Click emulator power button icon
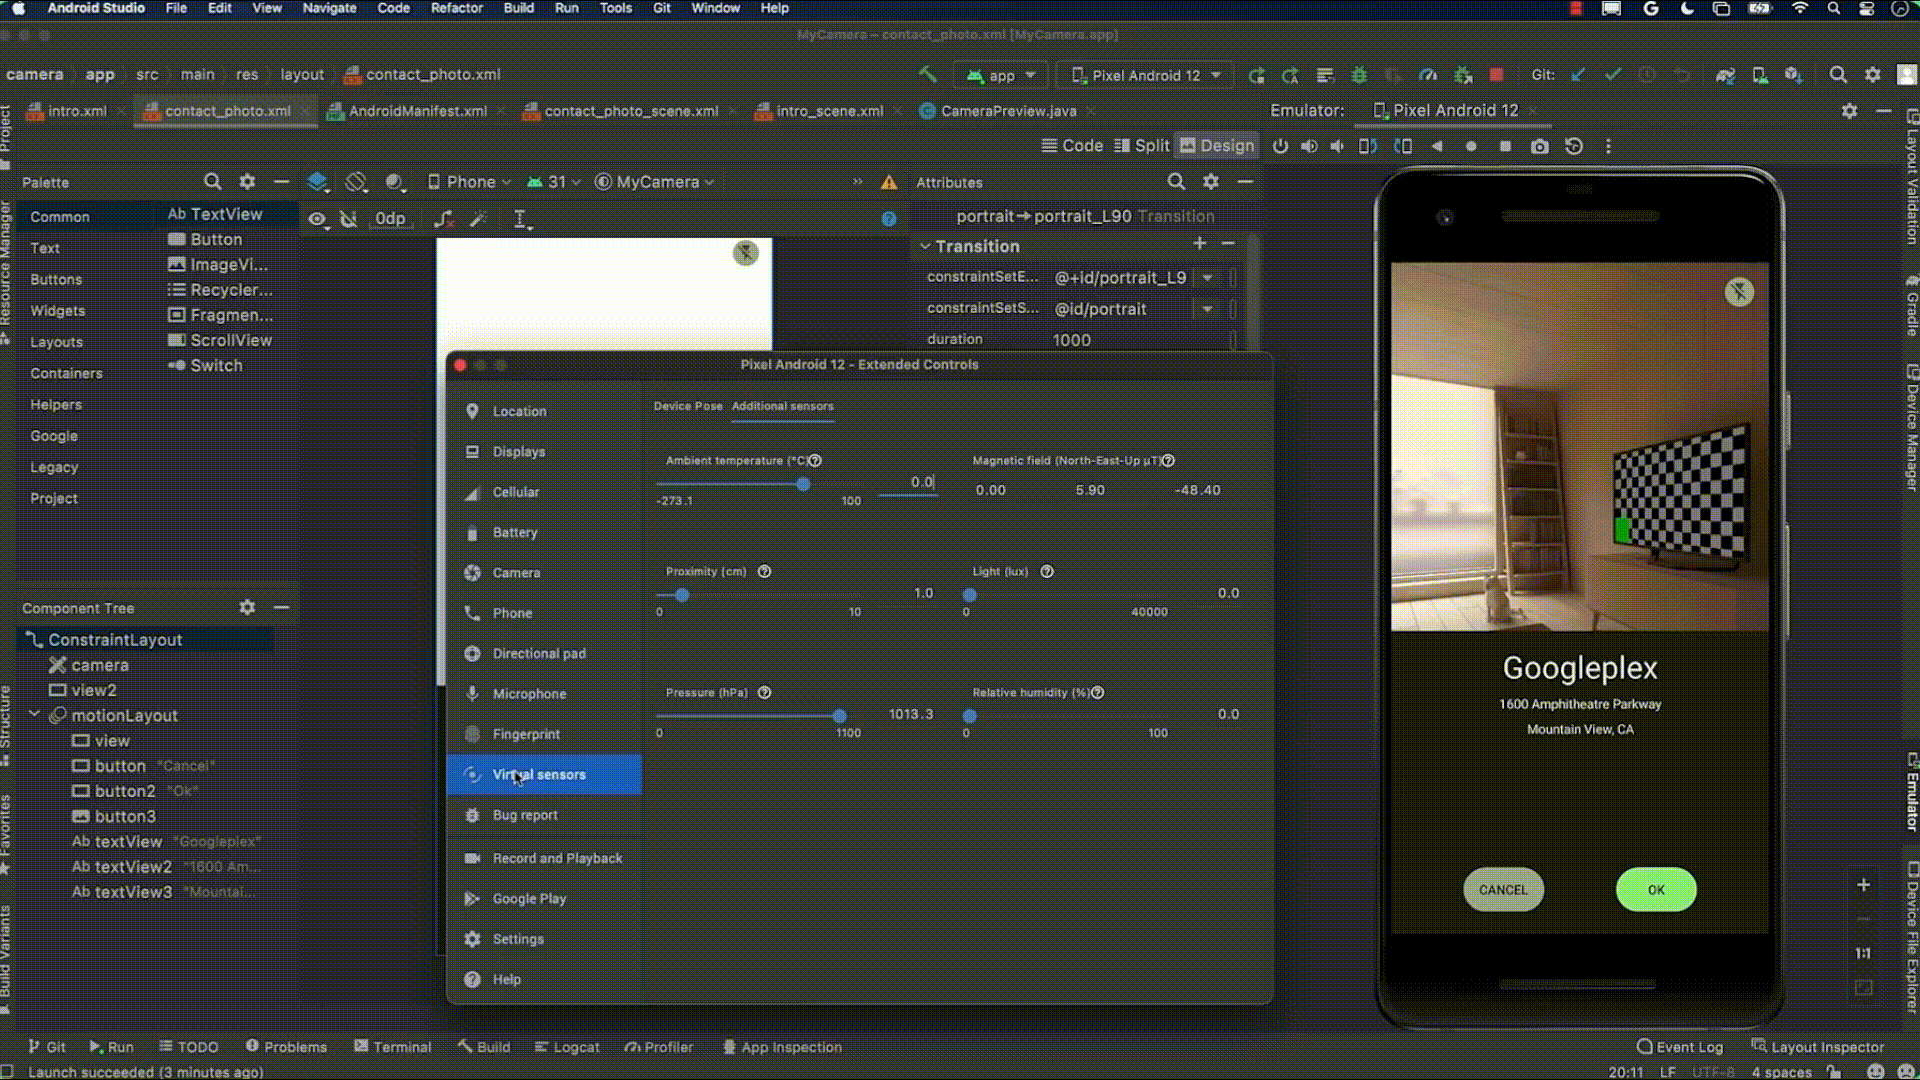The width and height of the screenshot is (1920, 1080). click(x=1280, y=146)
